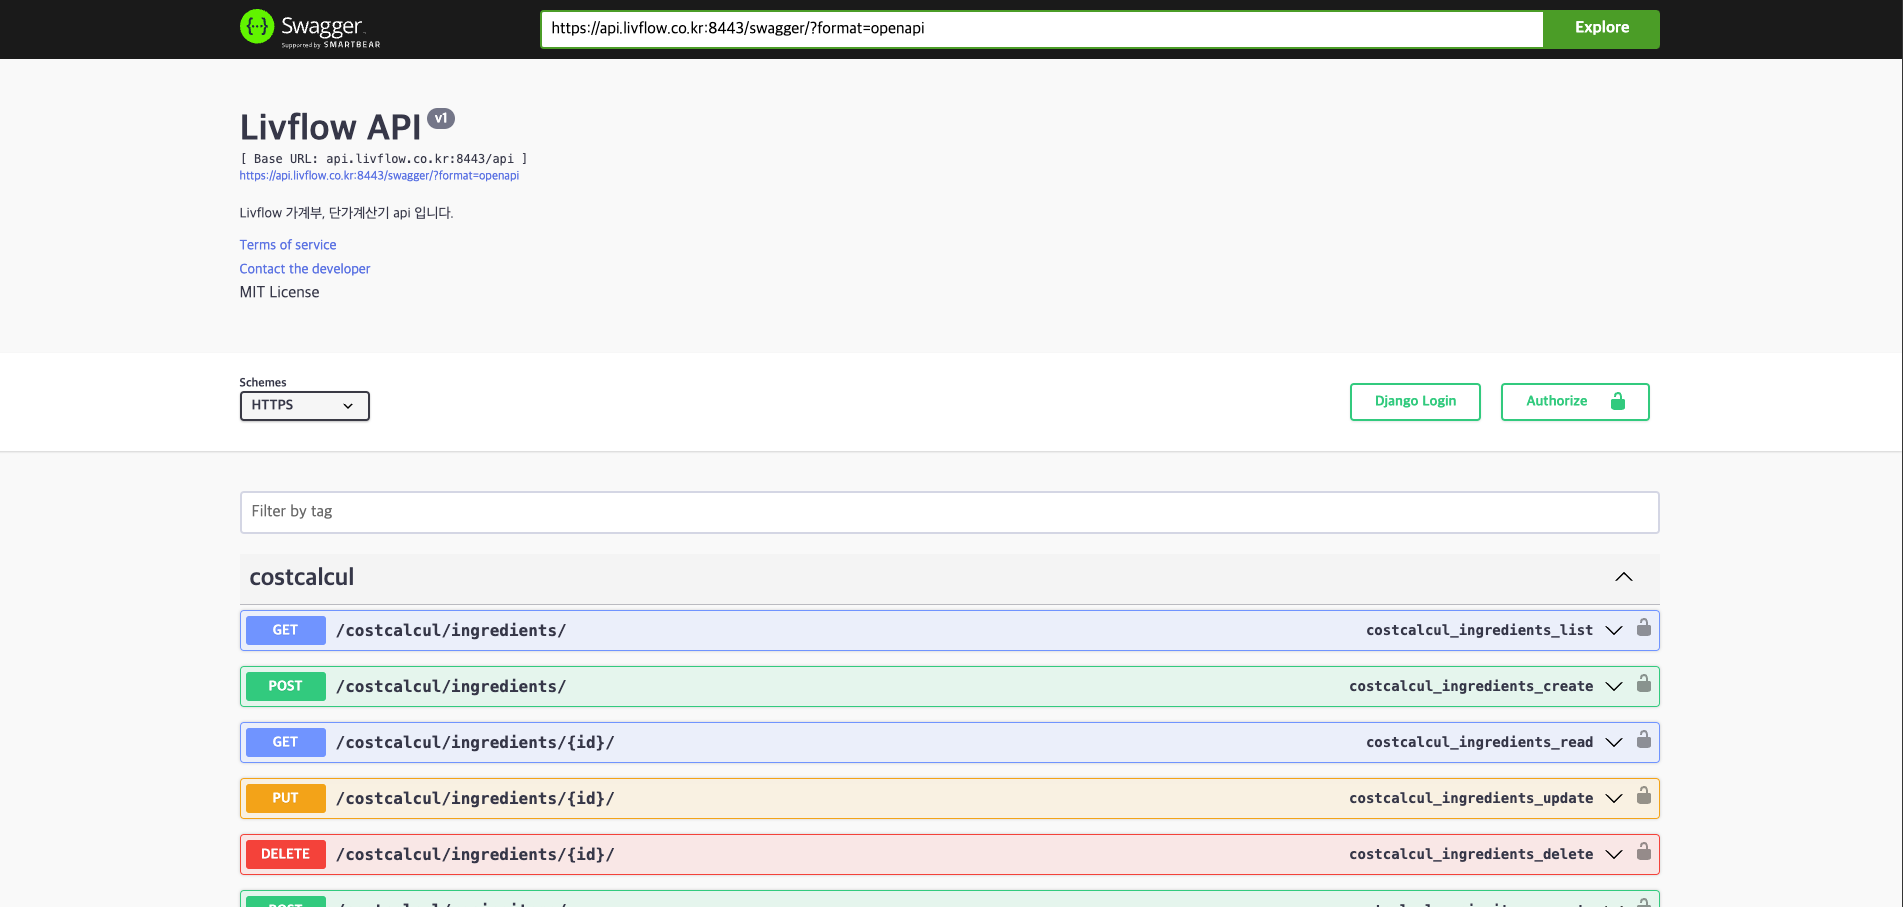Image resolution: width=1903 pixels, height=907 pixels.
Task: Click the costcalcul_ingredients_create operation ID
Action: click(1471, 686)
